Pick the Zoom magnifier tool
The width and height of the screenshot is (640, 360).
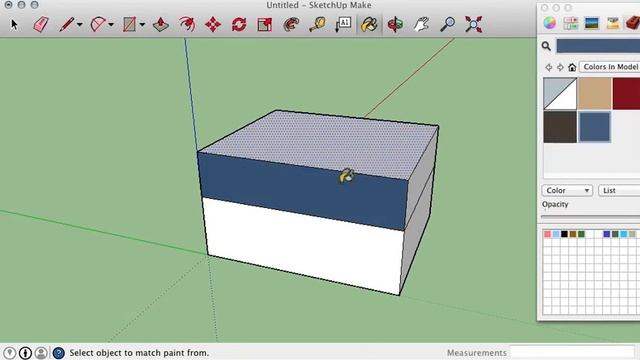(x=447, y=24)
